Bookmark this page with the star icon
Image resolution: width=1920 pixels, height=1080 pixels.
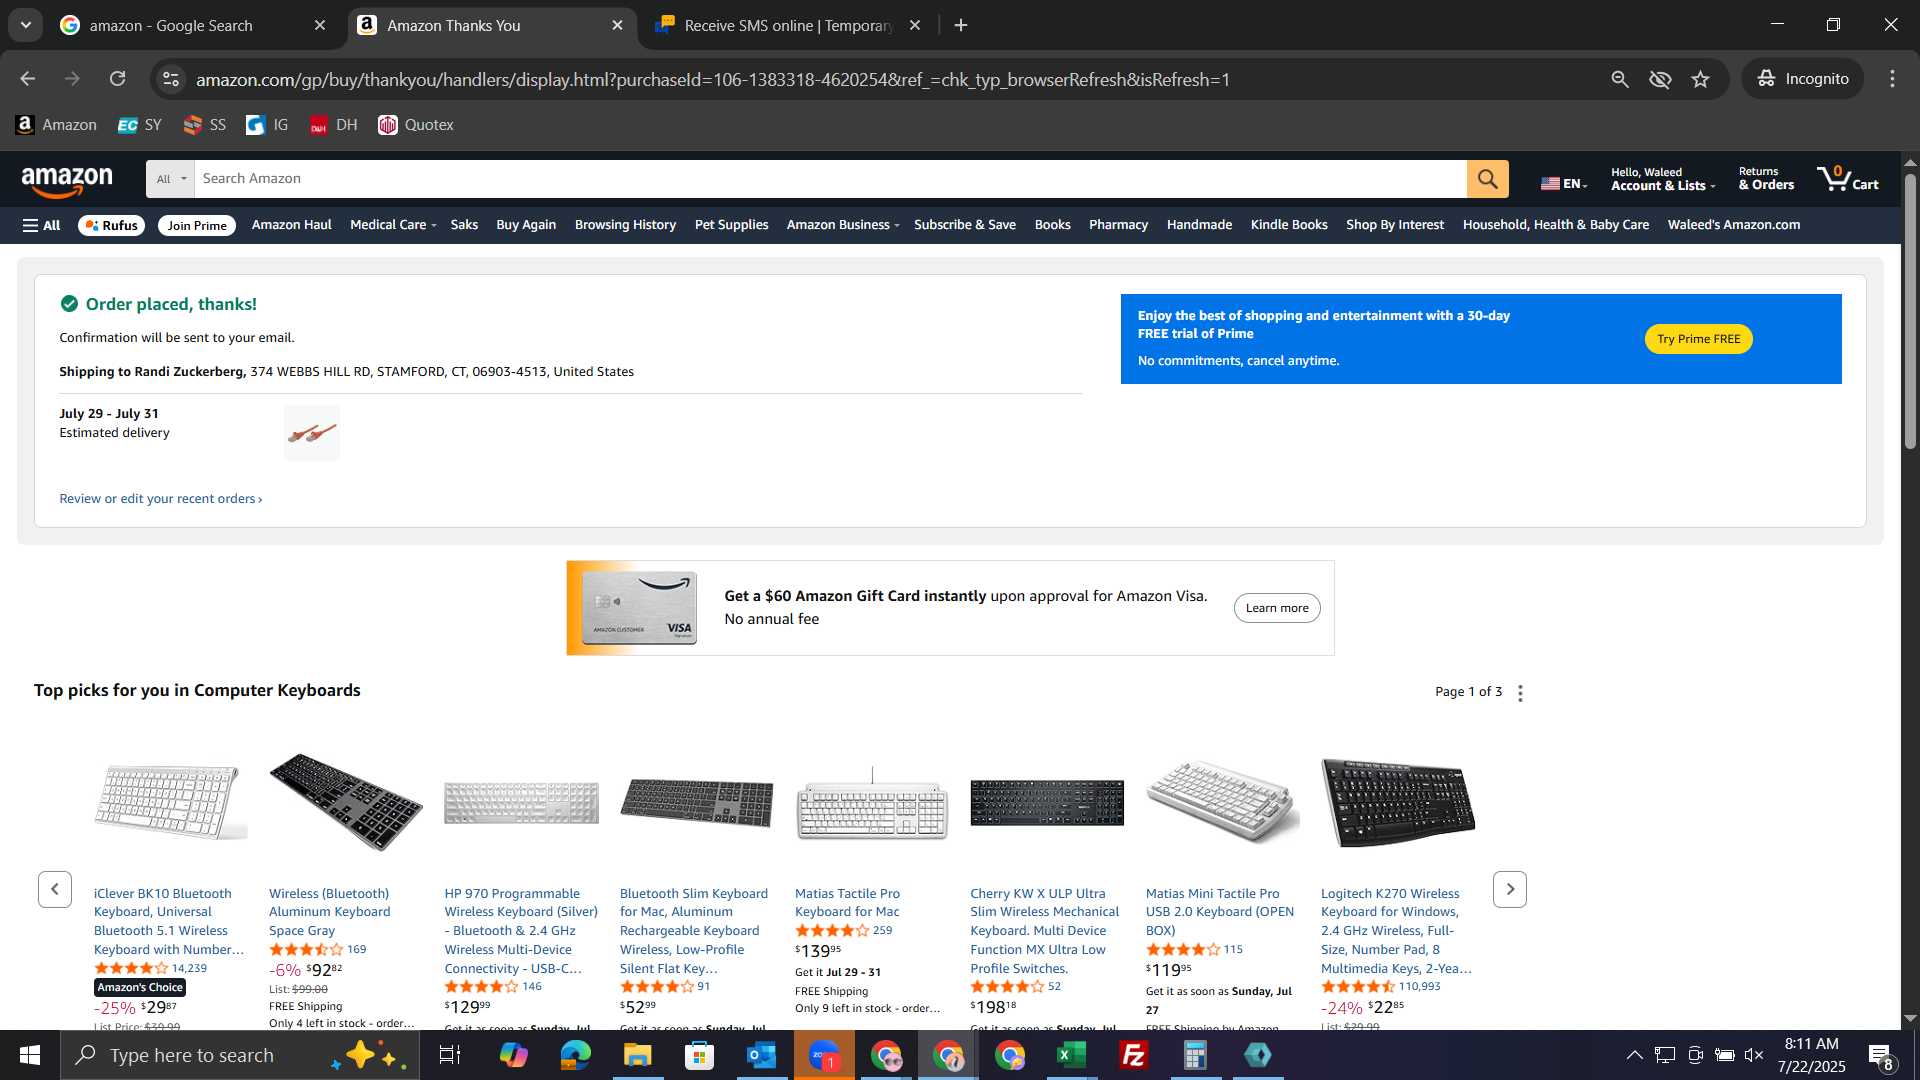[1700, 79]
